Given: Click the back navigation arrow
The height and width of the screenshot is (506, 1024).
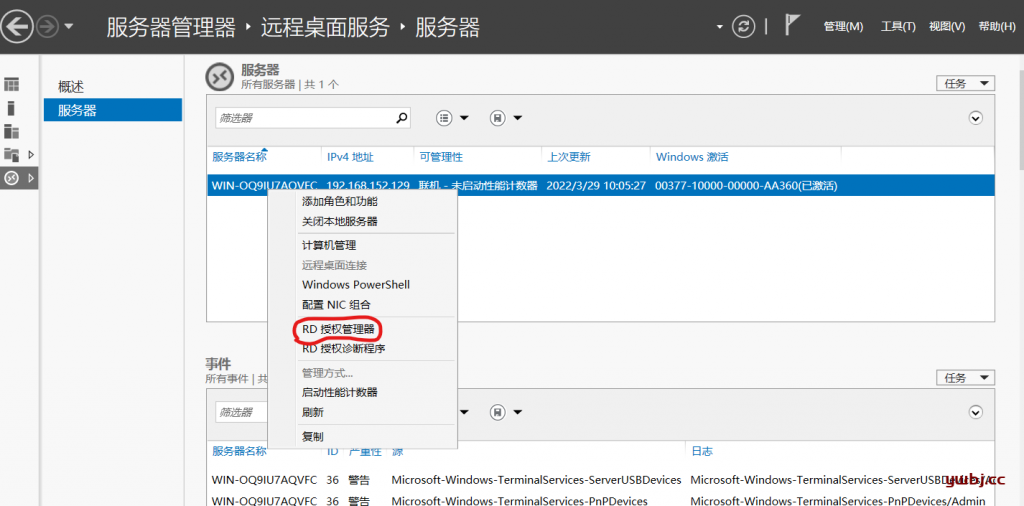Looking at the screenshot, I should coord(18,27).
